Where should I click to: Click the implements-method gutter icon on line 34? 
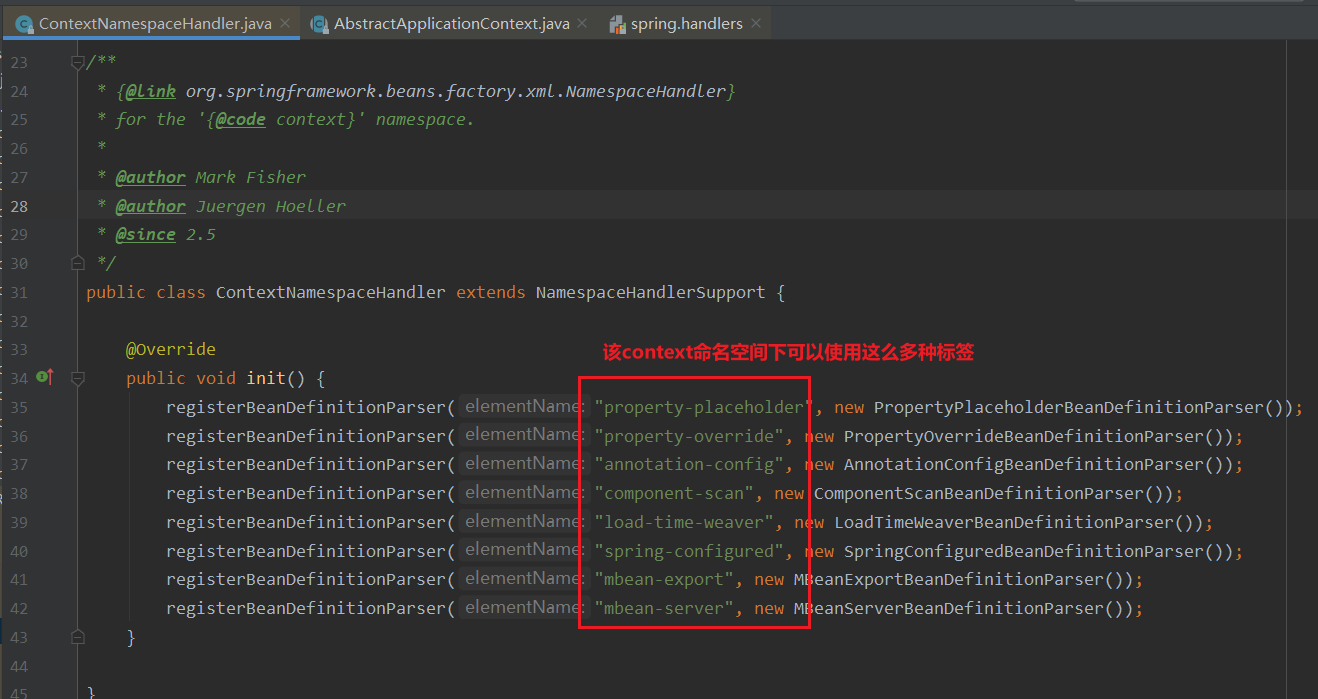point(44,377)
